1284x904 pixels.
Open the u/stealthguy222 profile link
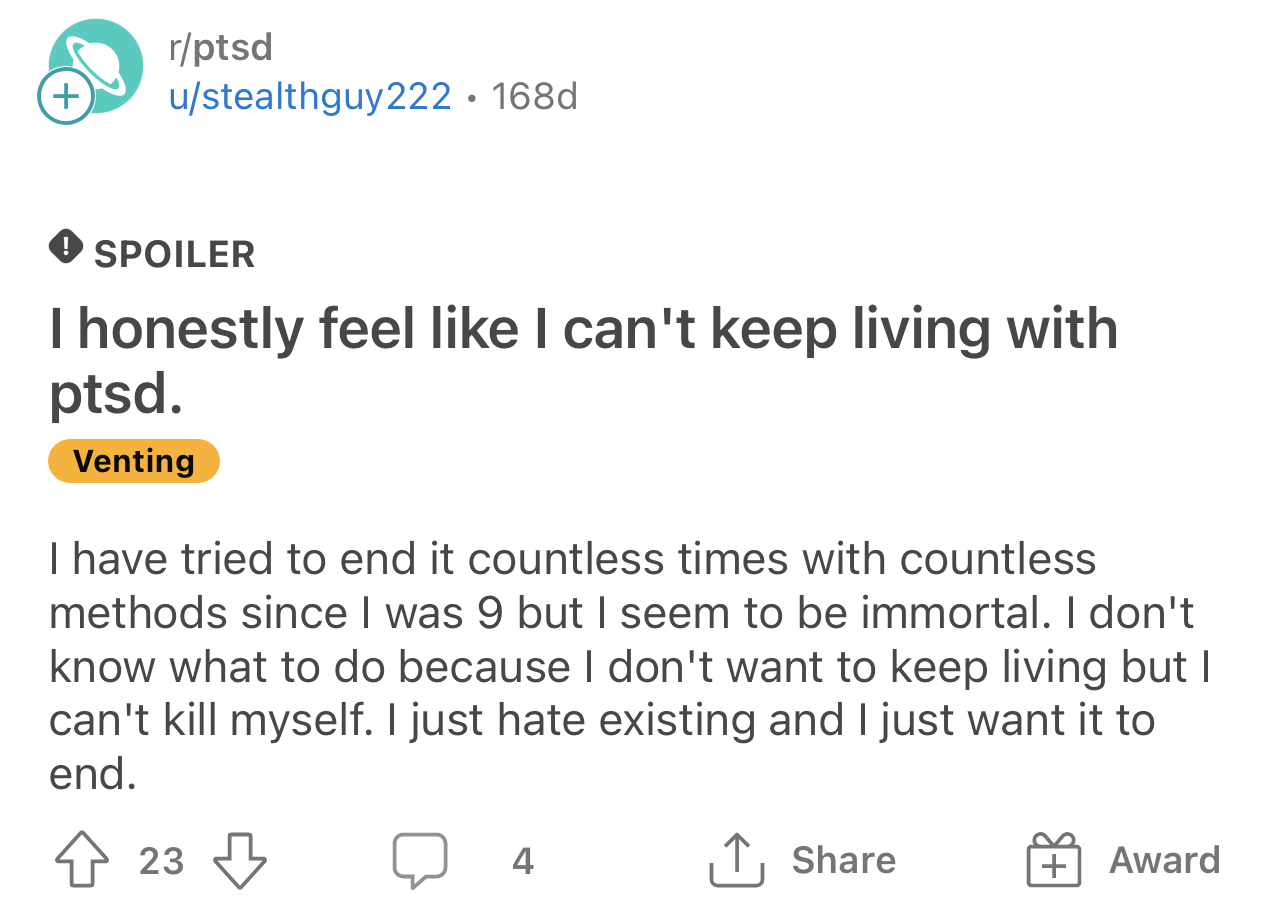point(310,96)
